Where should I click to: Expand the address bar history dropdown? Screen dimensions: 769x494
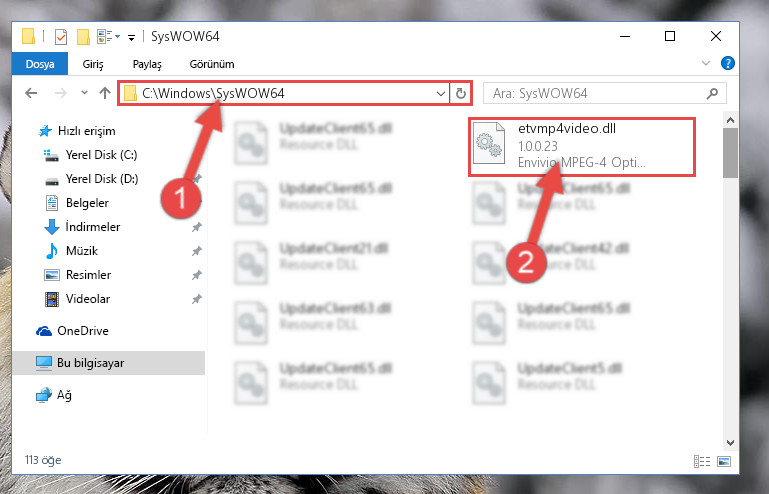[440, 93]
